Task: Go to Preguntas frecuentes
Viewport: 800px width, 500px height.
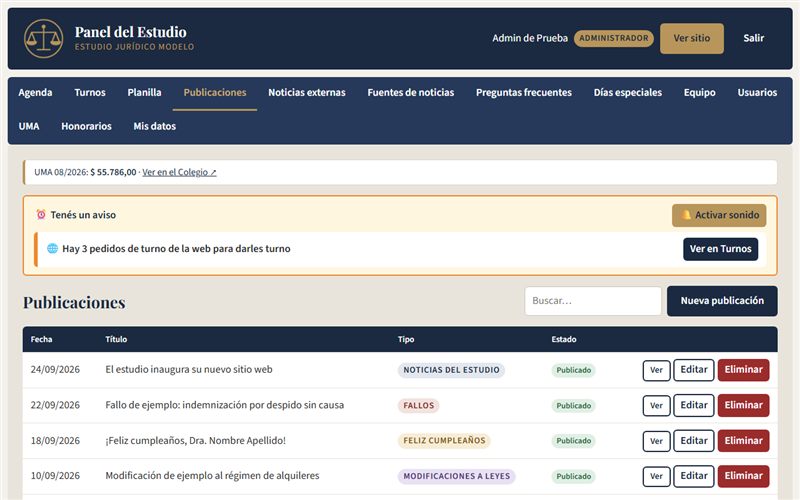Action: click(x=523, y=92)
